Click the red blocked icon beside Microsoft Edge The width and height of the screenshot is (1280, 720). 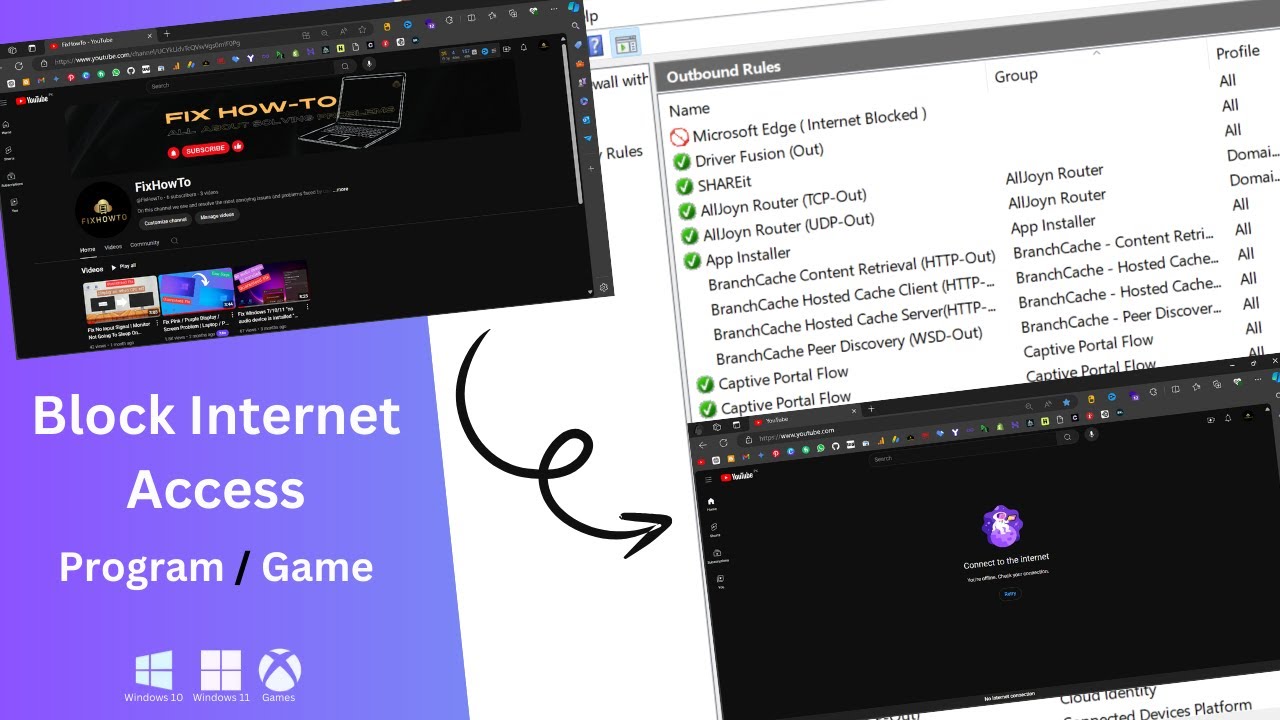pos(679,137)
